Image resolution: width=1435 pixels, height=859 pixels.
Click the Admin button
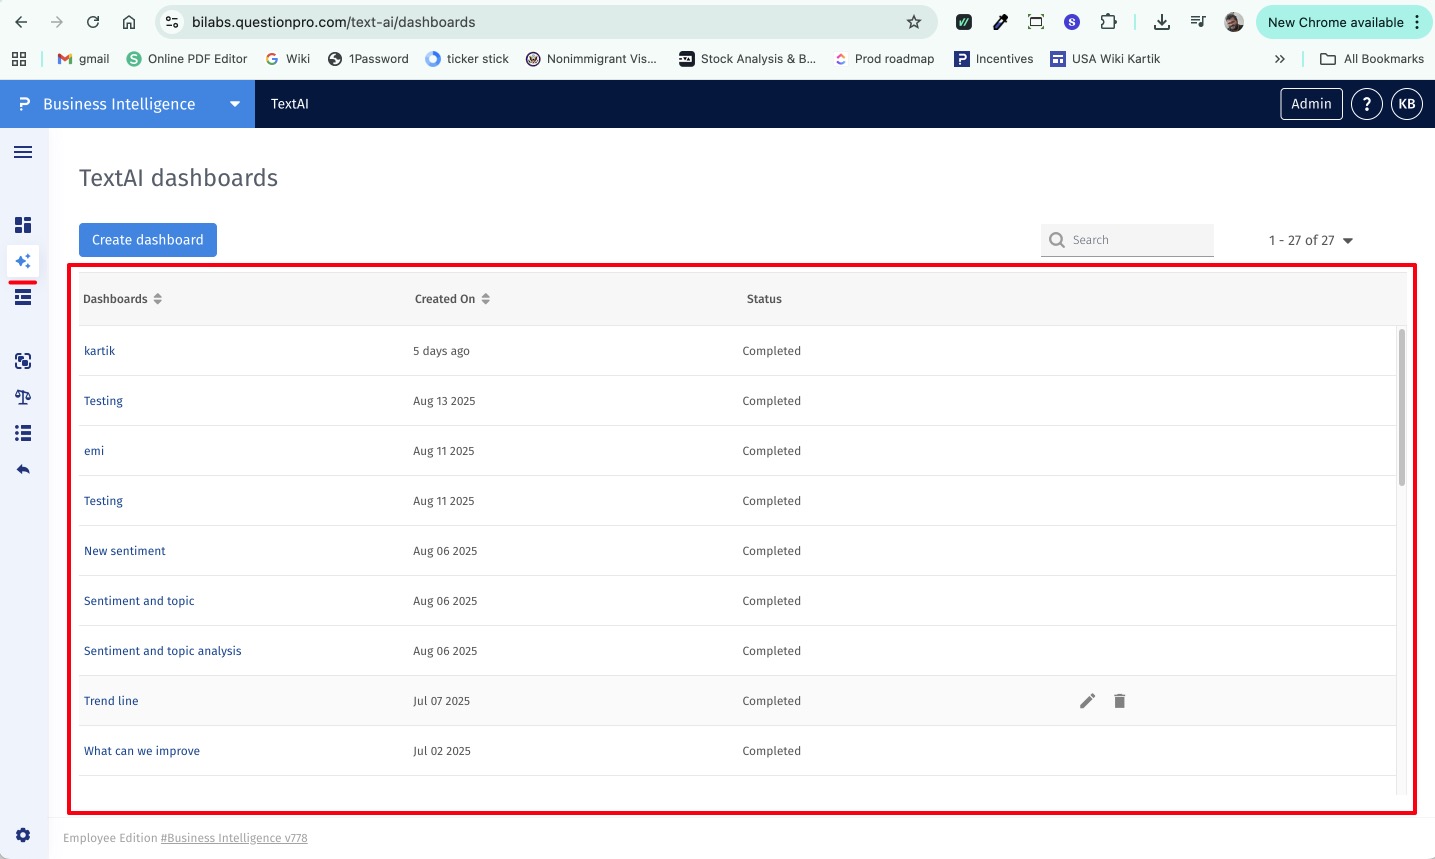coord(1311,104)
